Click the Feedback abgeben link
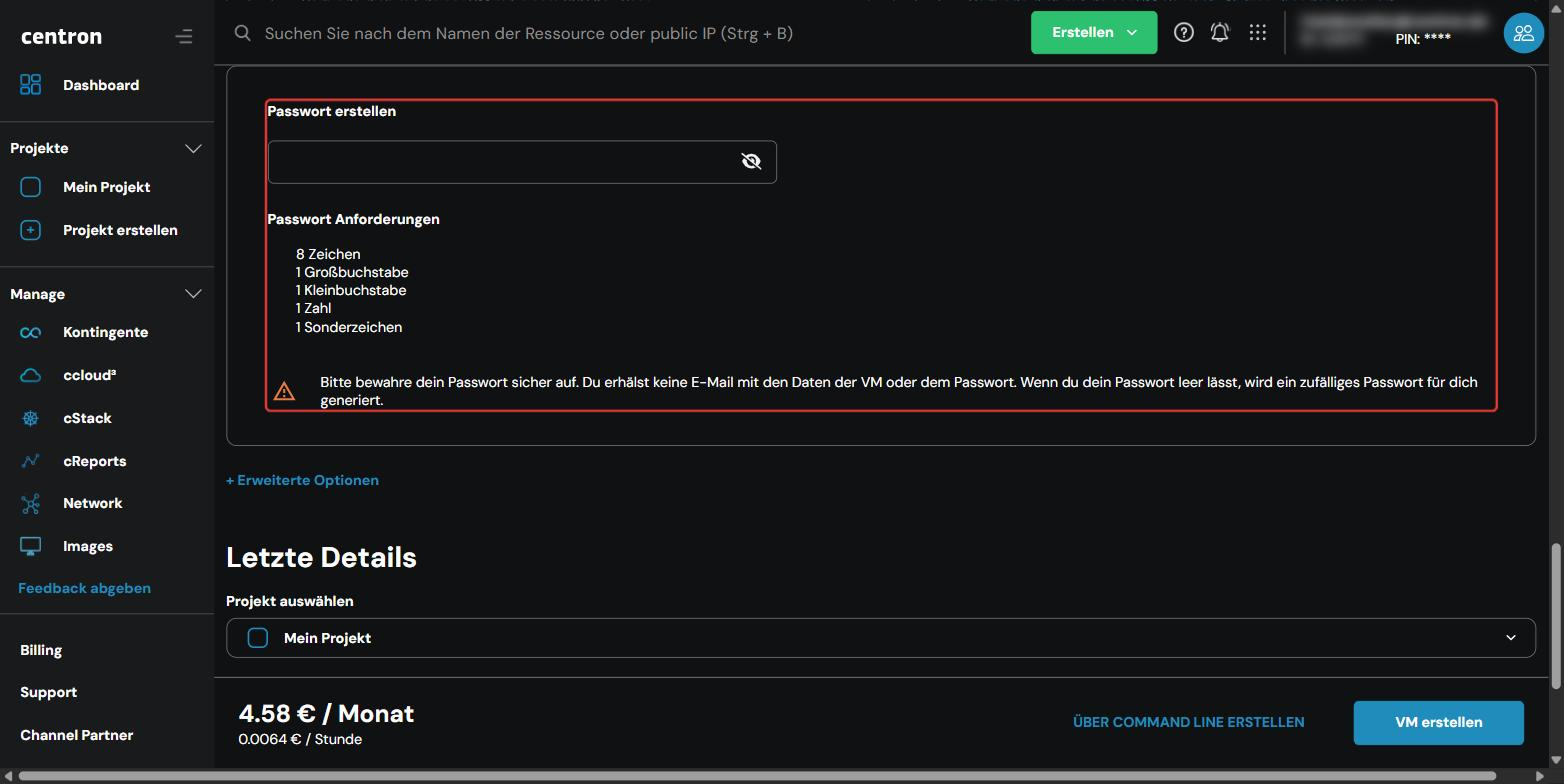1564x784 pixels. coord(84,588)
